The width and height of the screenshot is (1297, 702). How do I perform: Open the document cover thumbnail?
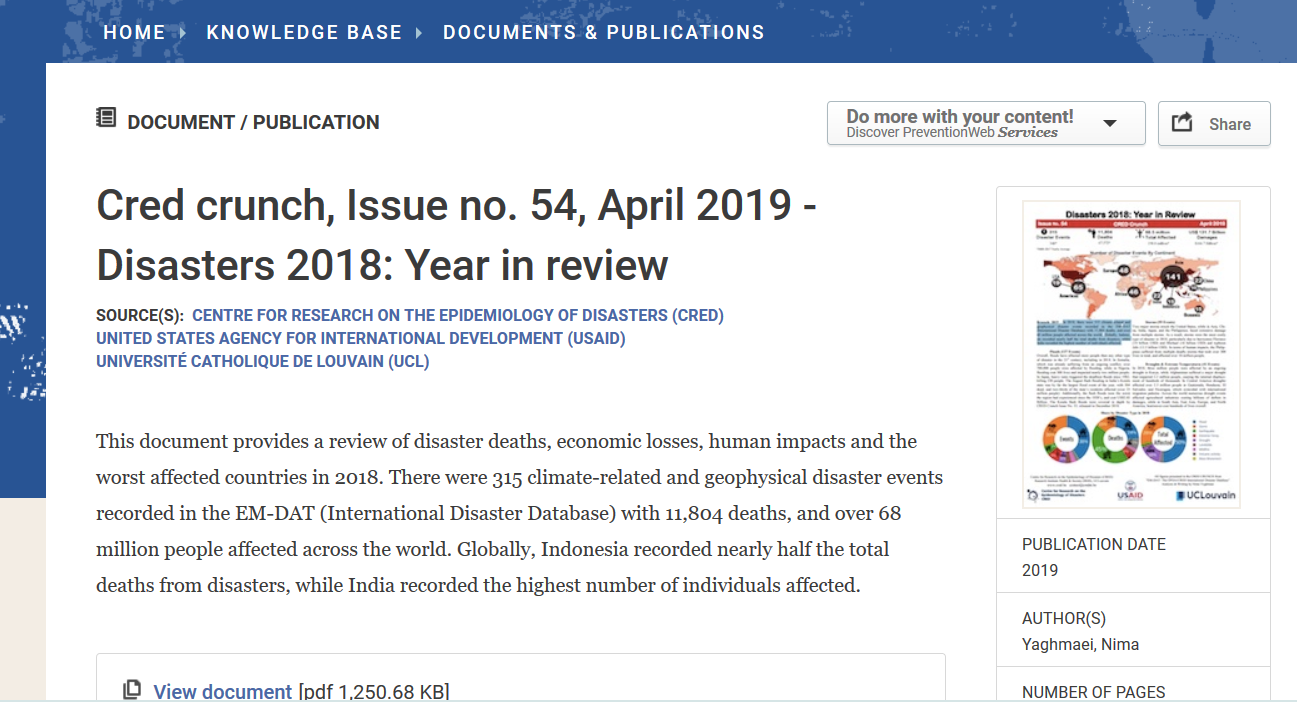(x=1132, y=354)
